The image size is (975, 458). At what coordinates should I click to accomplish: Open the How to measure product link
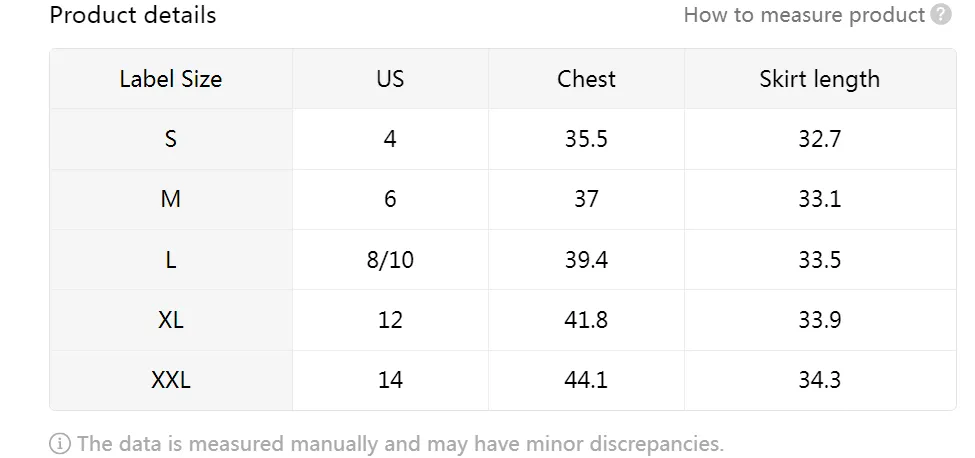(x=804, y=15)
